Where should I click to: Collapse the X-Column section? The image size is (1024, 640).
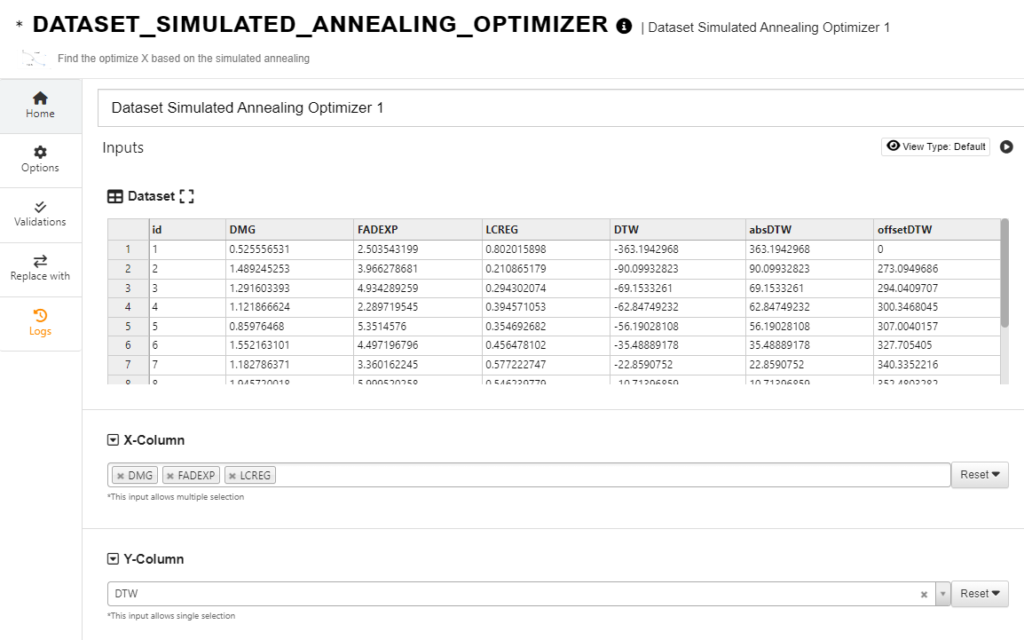coord(113,440)
